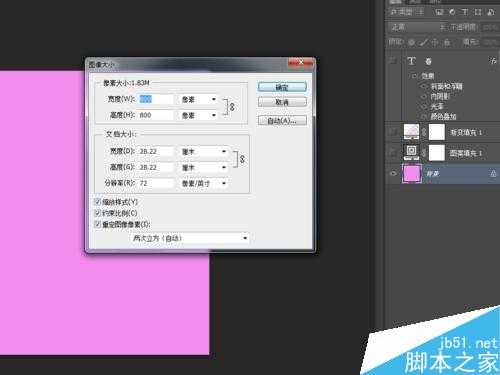Toggle the 约束比例(C) constrain proportions checkbox
500x375 pixels.
click(x=98, y=213)
